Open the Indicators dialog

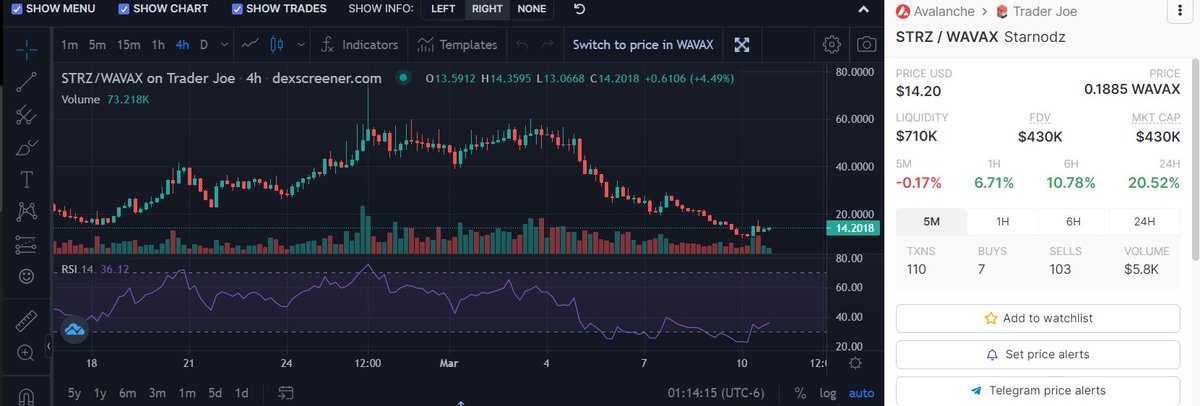click(x=360, y=45)
